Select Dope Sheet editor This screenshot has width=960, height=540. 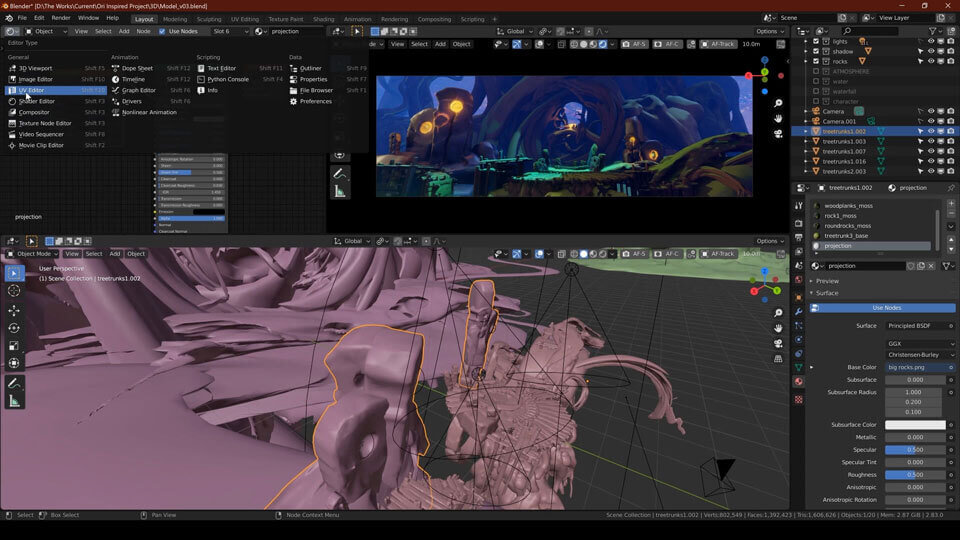(151, 68)
